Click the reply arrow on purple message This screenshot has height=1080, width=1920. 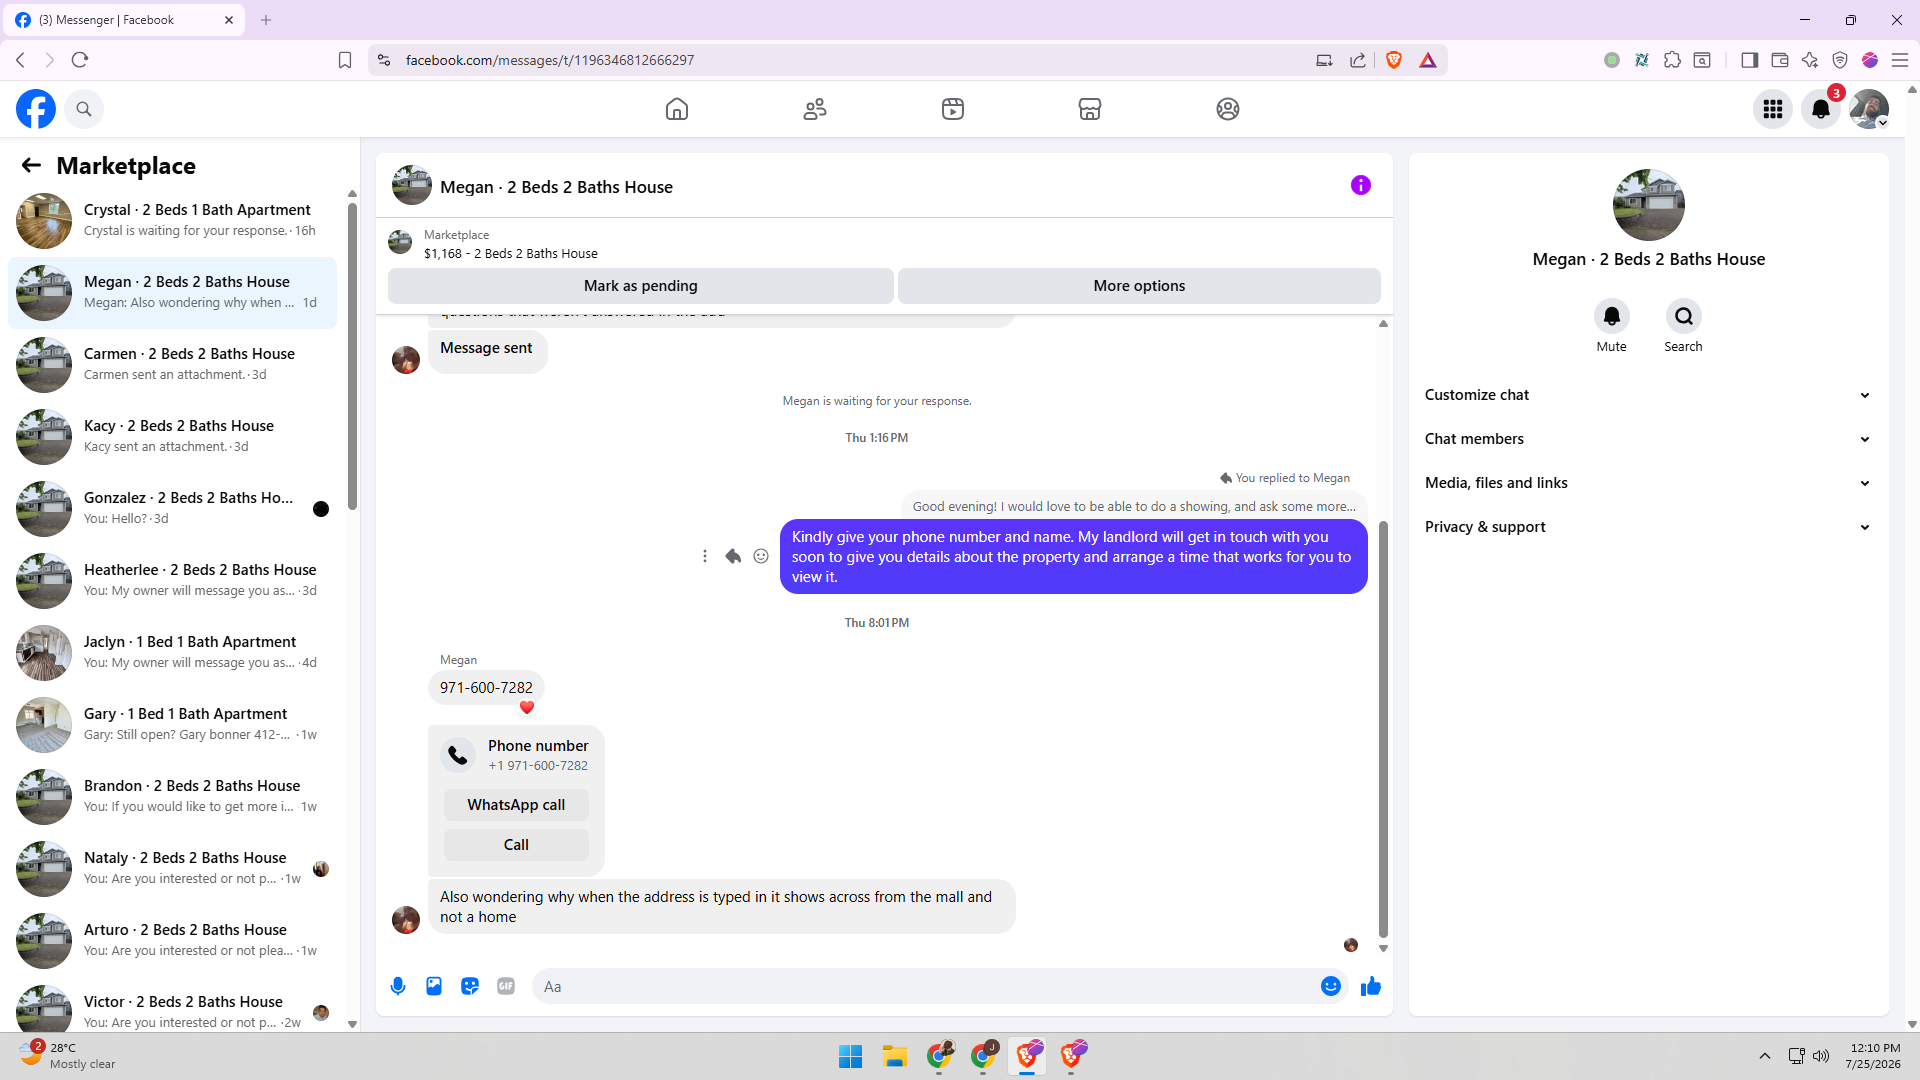pos(733,556)
